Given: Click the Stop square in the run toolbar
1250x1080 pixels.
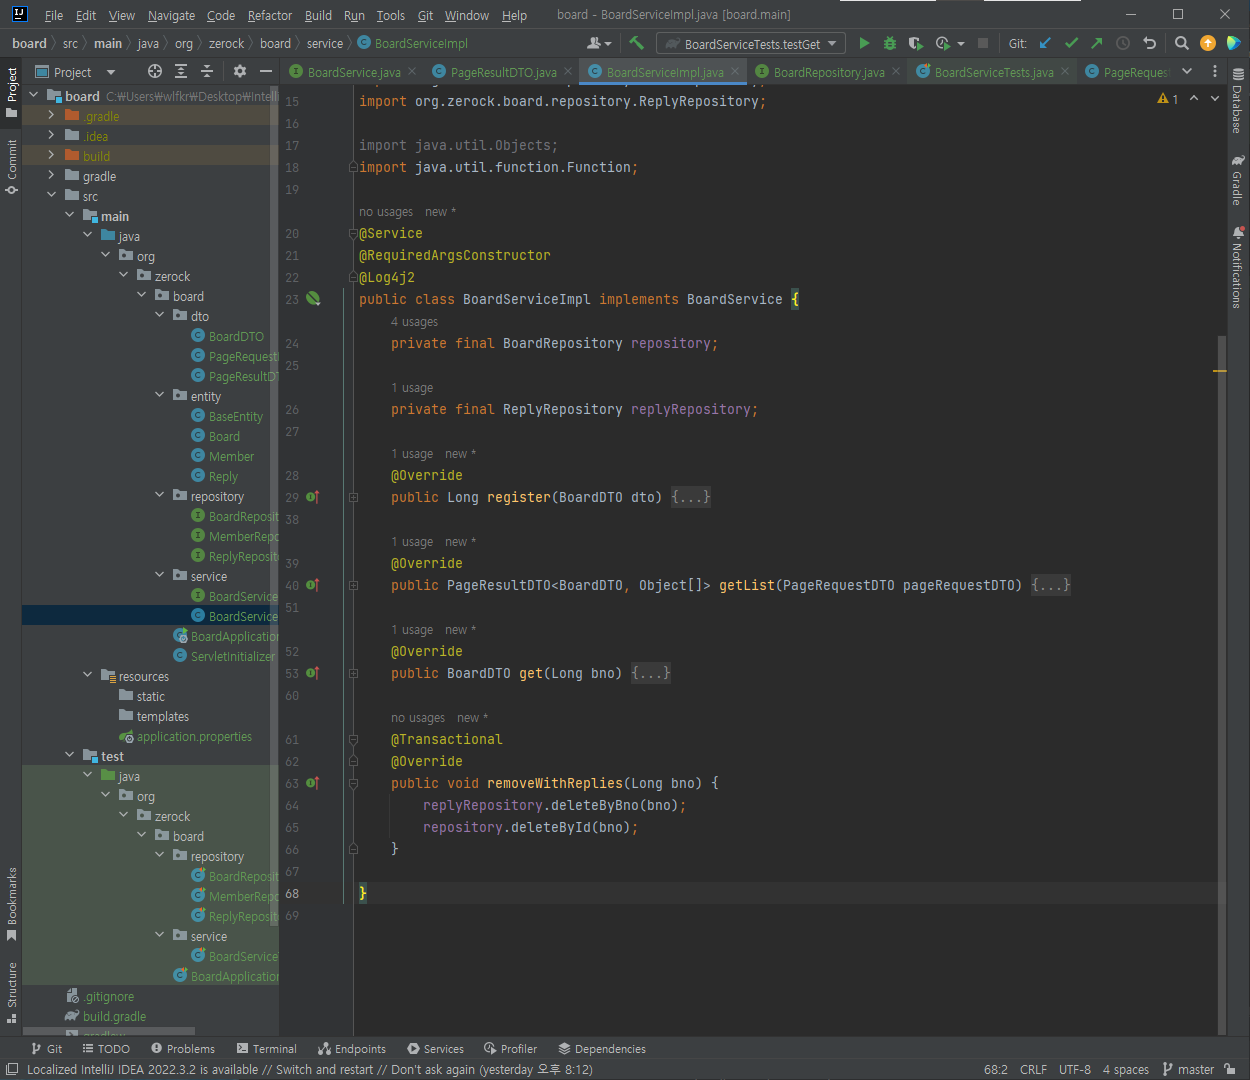Looking at the screenshot, I should pos(983,43).
